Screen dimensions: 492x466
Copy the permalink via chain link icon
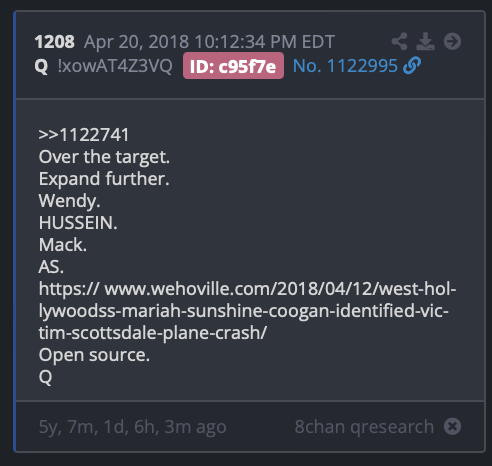coord(412,66)
